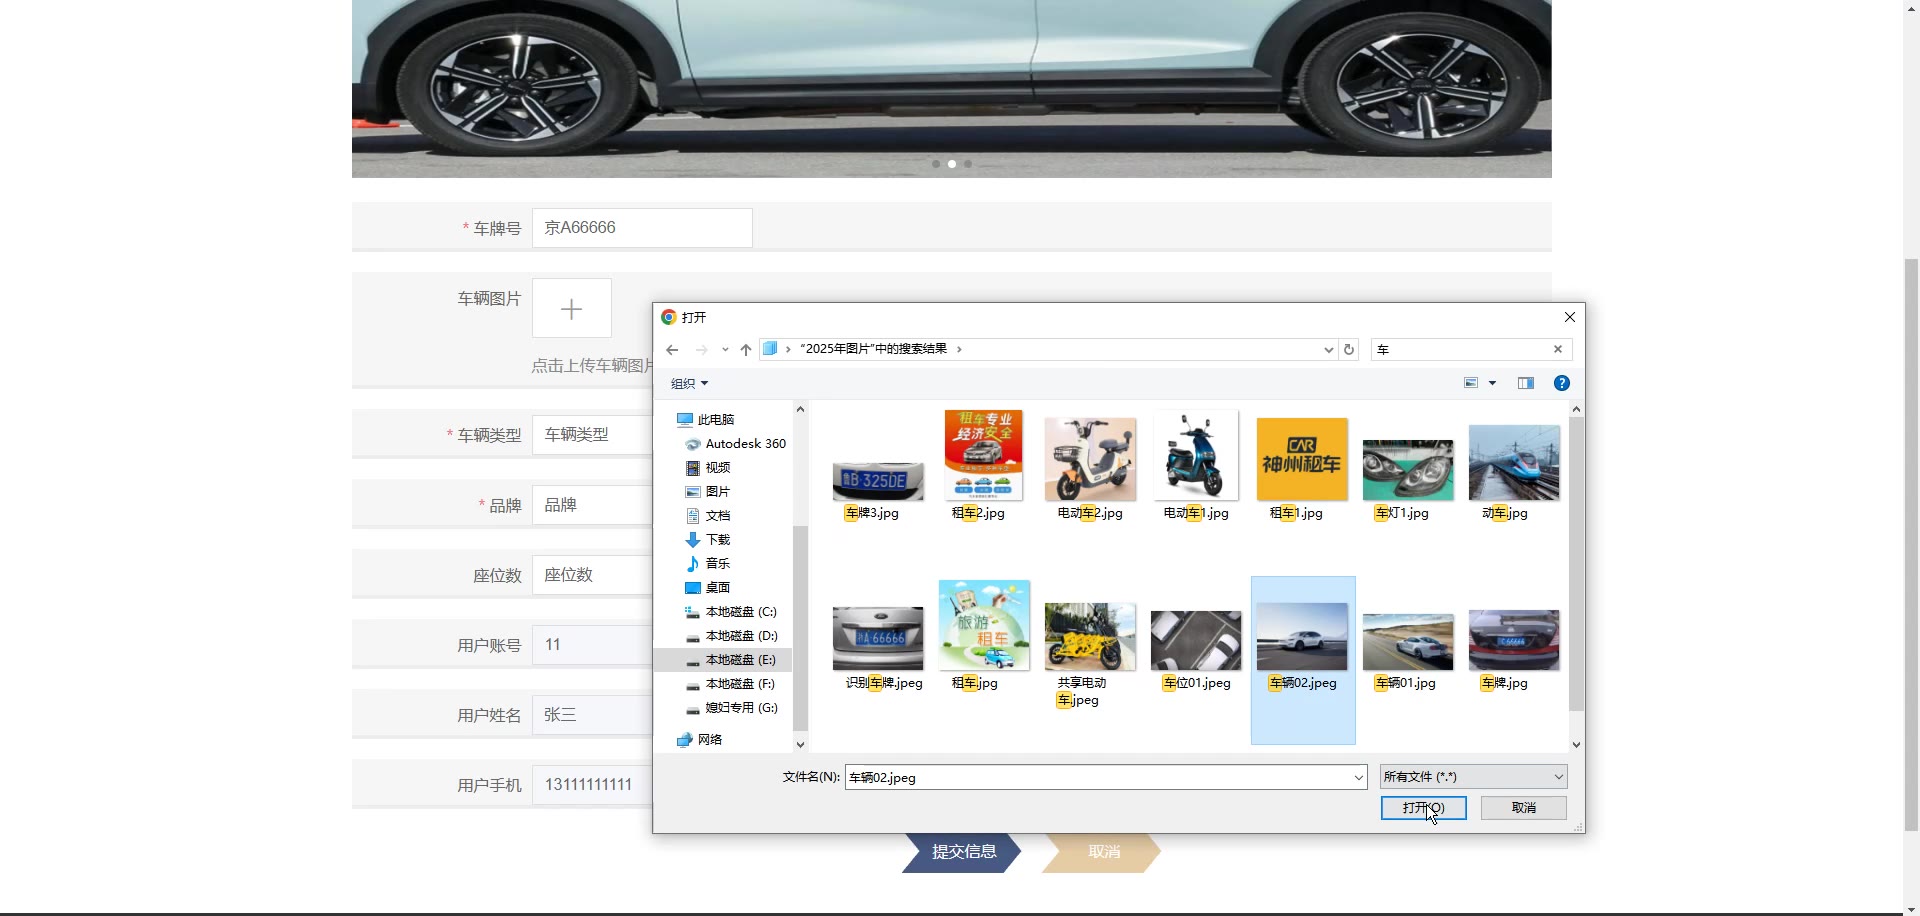Select the 车牌3.jpg thumbnail
Image resolution: width=1920 pixels, height=916 pixels.
877,483
